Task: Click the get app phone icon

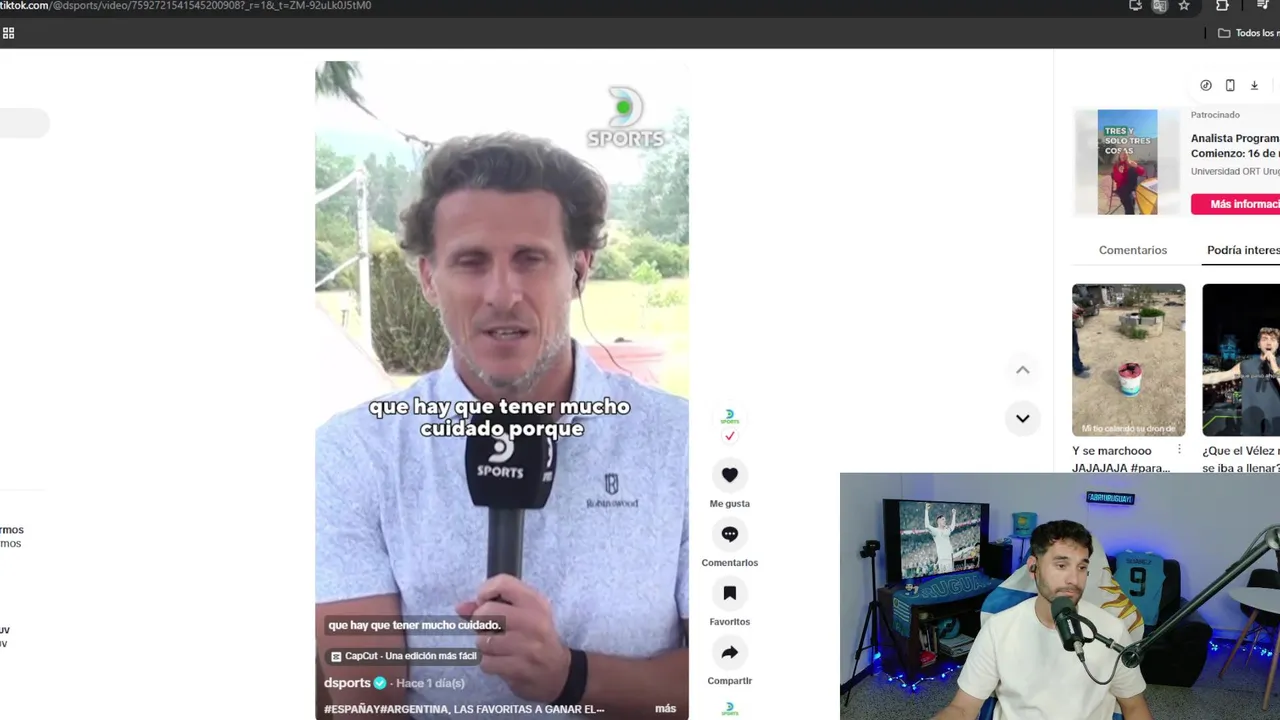Action: [1230, 86]
